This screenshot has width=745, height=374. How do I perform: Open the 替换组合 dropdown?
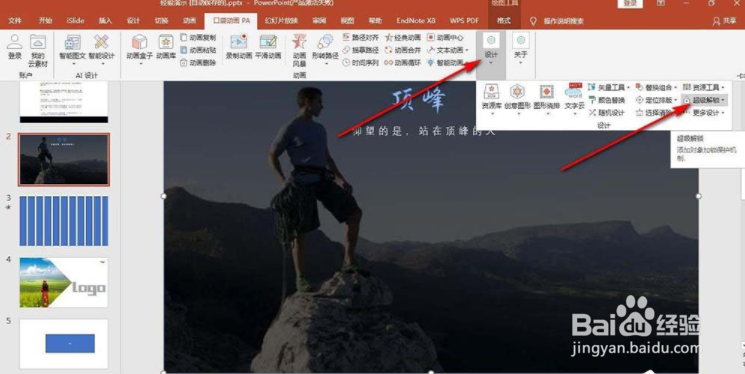click(x=656, y=87)
